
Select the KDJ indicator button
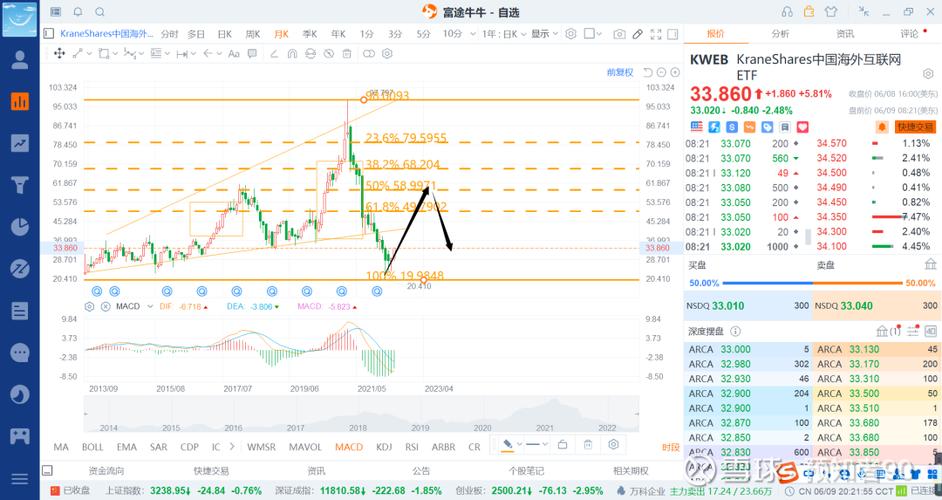point(384,447)
